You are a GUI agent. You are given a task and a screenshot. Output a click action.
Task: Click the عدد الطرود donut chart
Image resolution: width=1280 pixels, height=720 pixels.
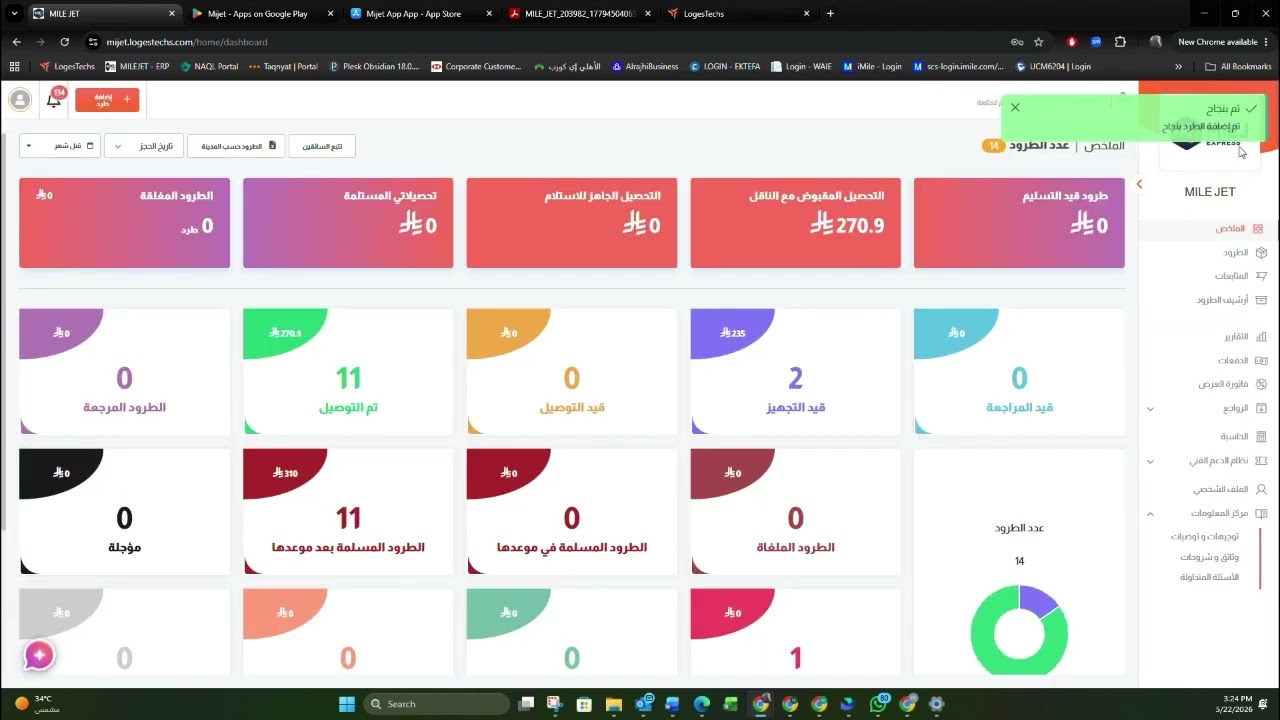1019,632
